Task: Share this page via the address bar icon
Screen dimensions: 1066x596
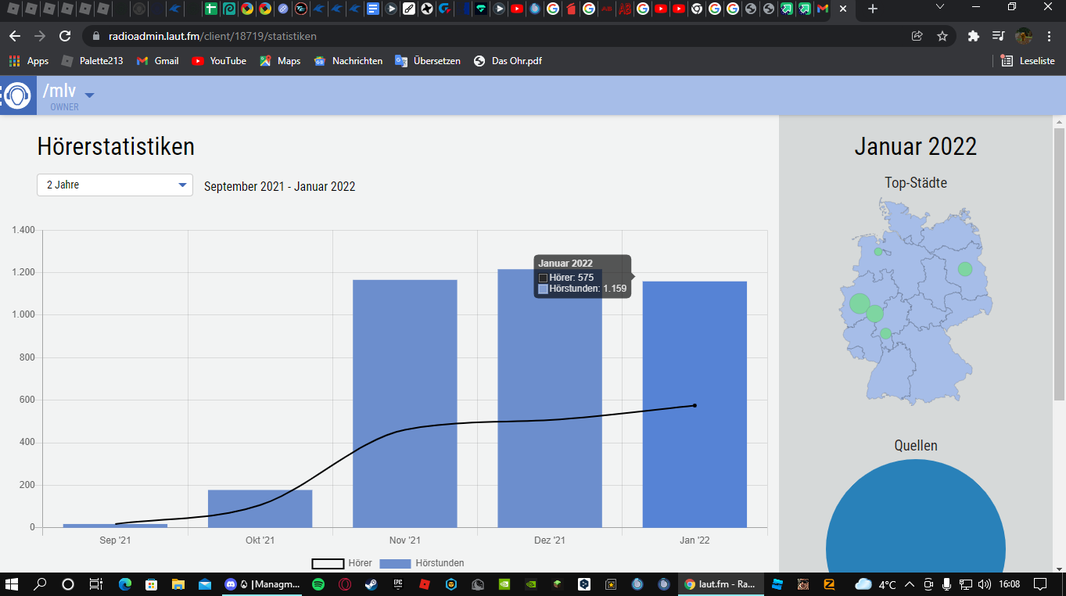Action: [x=916, y=36]
